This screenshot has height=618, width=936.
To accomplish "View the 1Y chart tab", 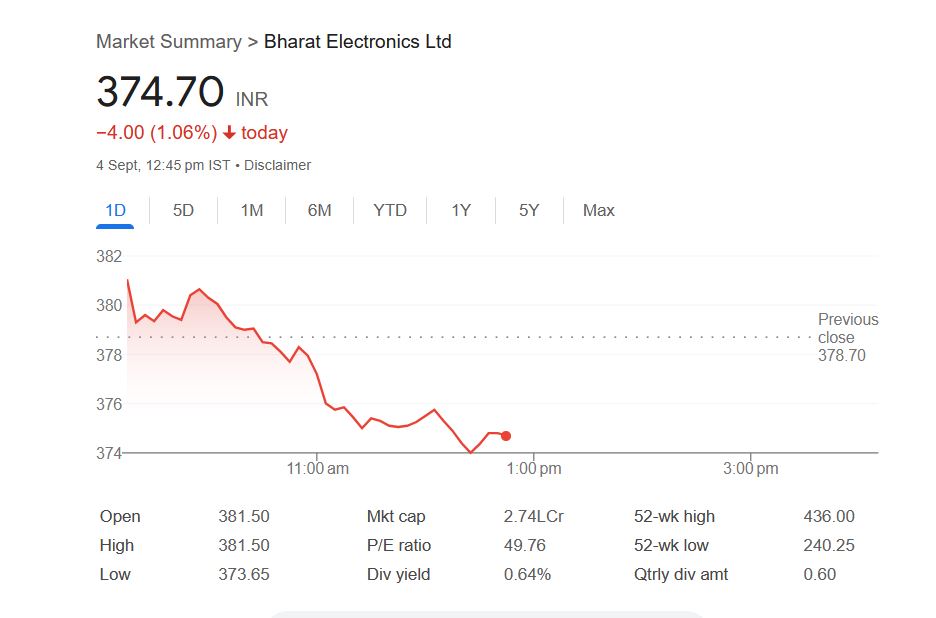I will [460, 210].
